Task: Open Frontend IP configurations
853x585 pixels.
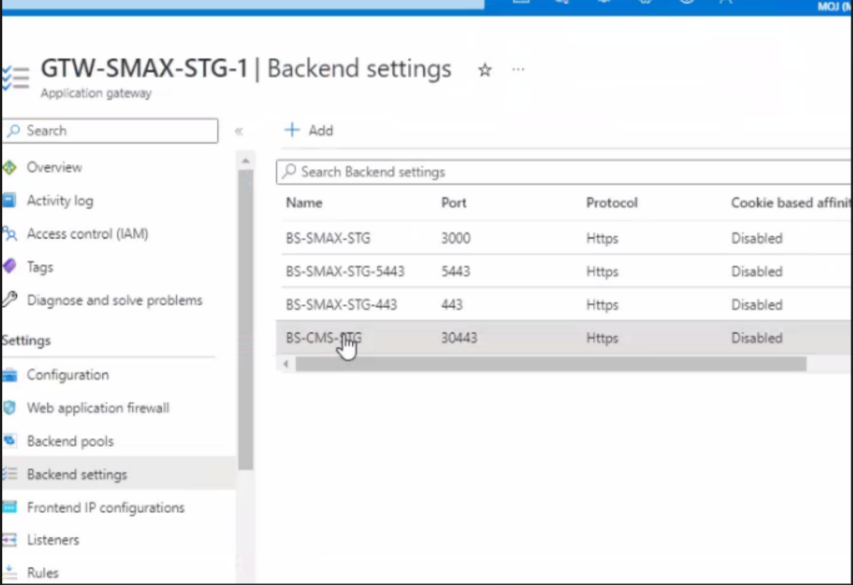Action: pos(105,507)
